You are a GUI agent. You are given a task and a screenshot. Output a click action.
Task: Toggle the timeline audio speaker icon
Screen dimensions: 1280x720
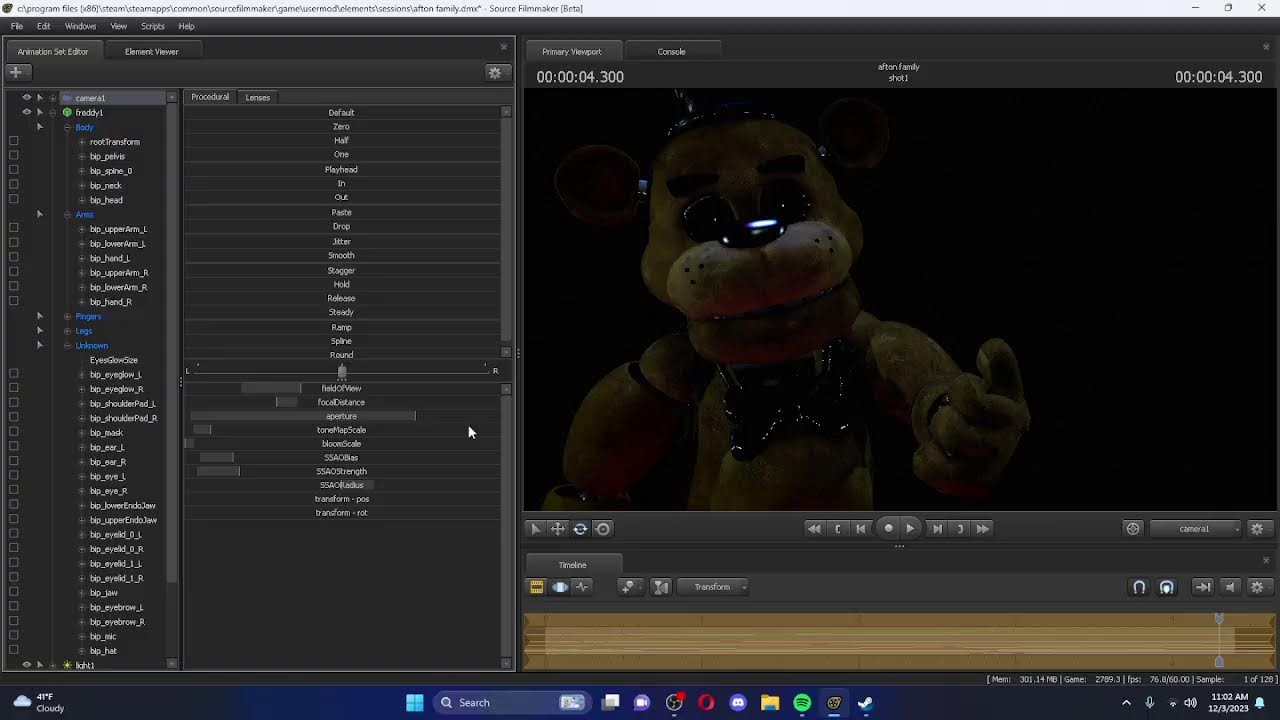1231,587
